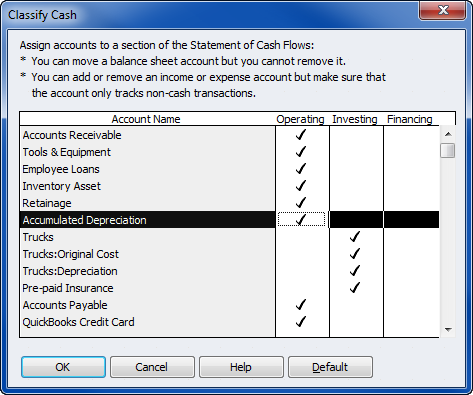Assign Accounts Payable to Financing column

click(x=411, y=305)
